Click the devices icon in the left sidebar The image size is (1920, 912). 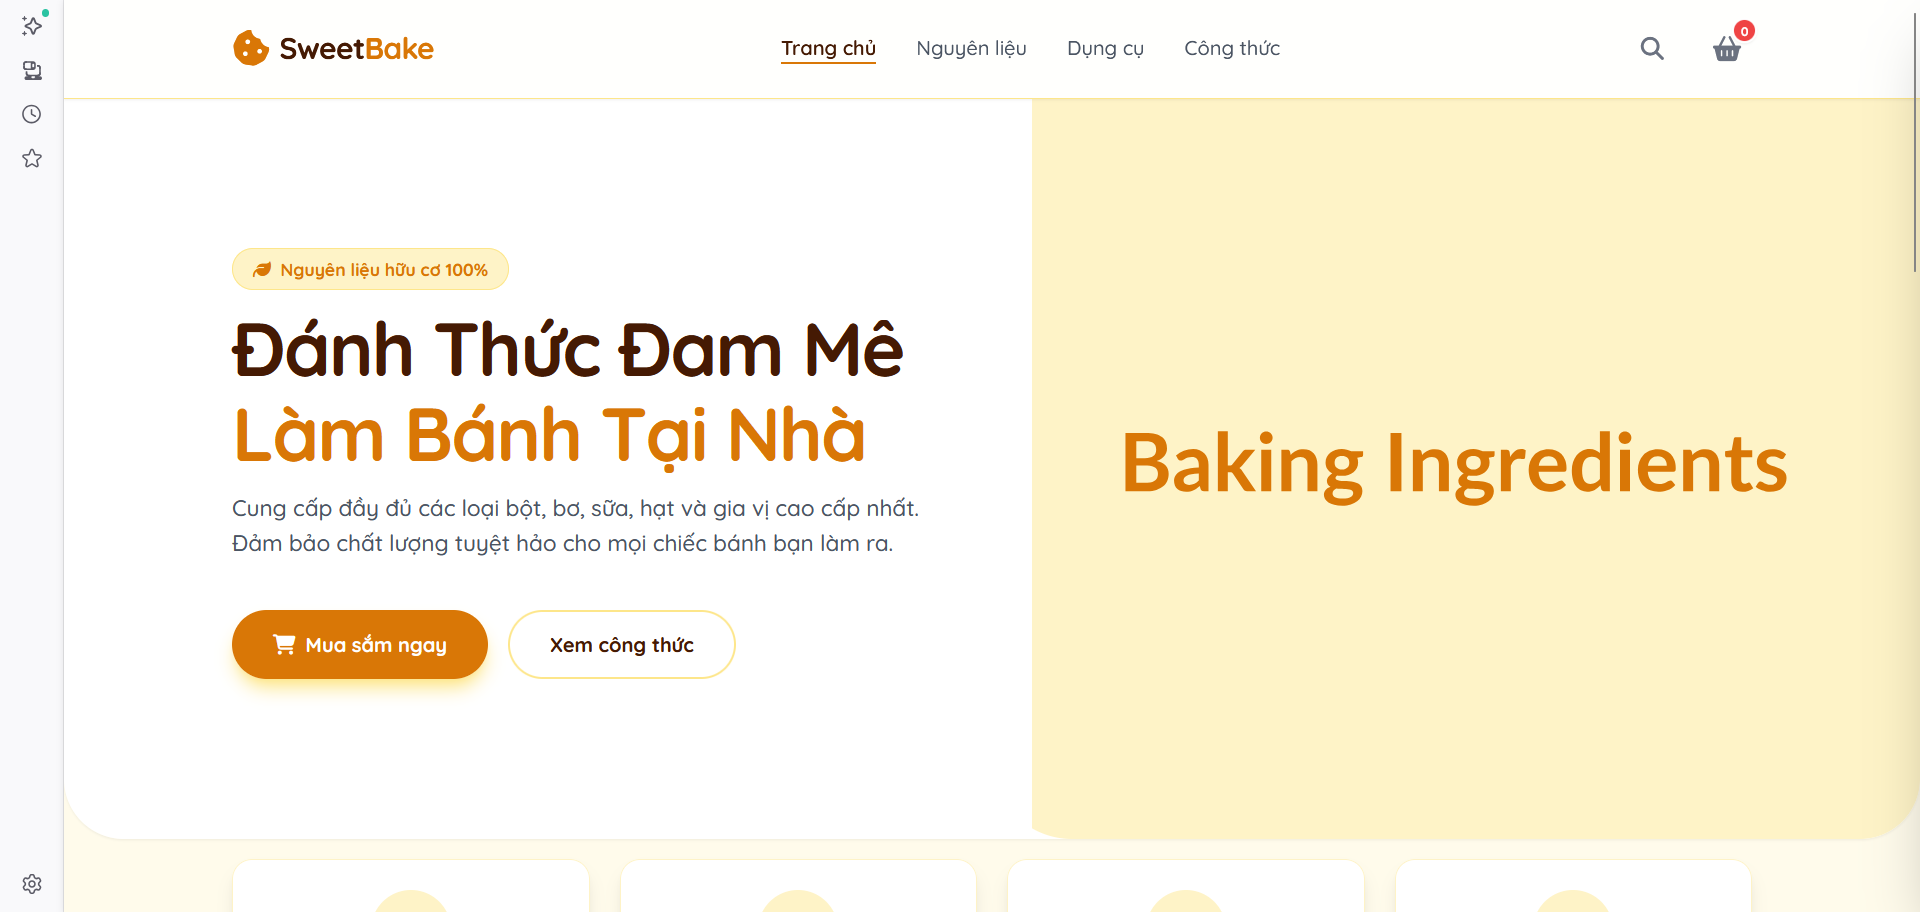(32, 70)
